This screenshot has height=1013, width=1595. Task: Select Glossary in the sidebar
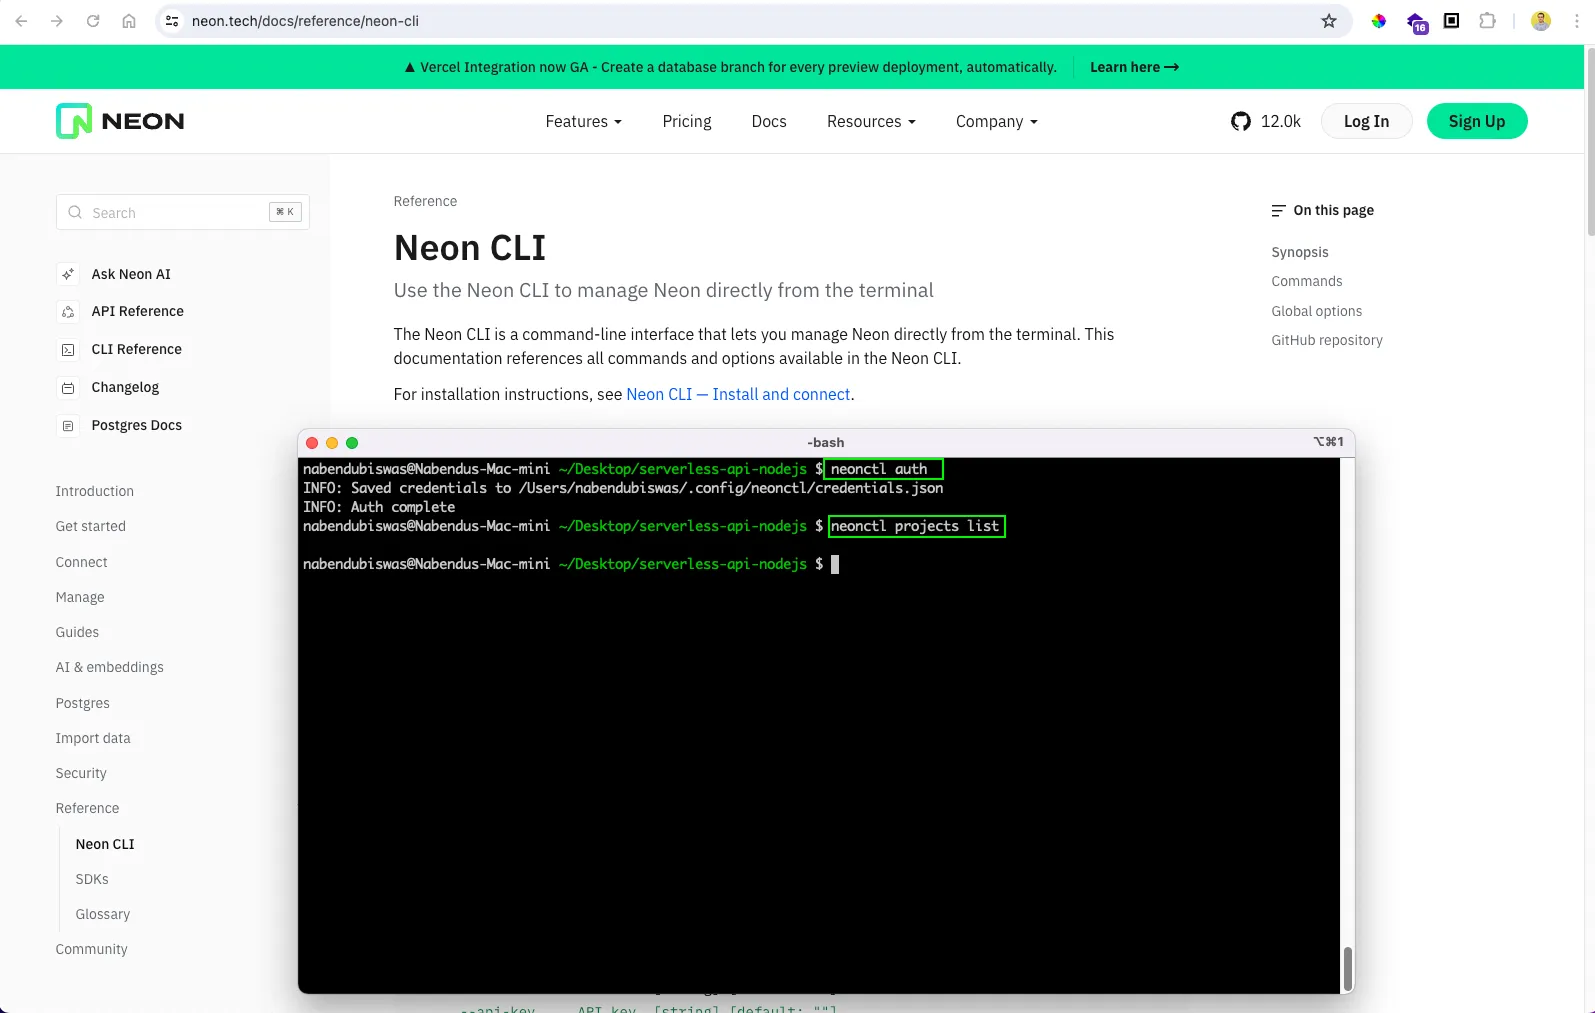(103, 914)
